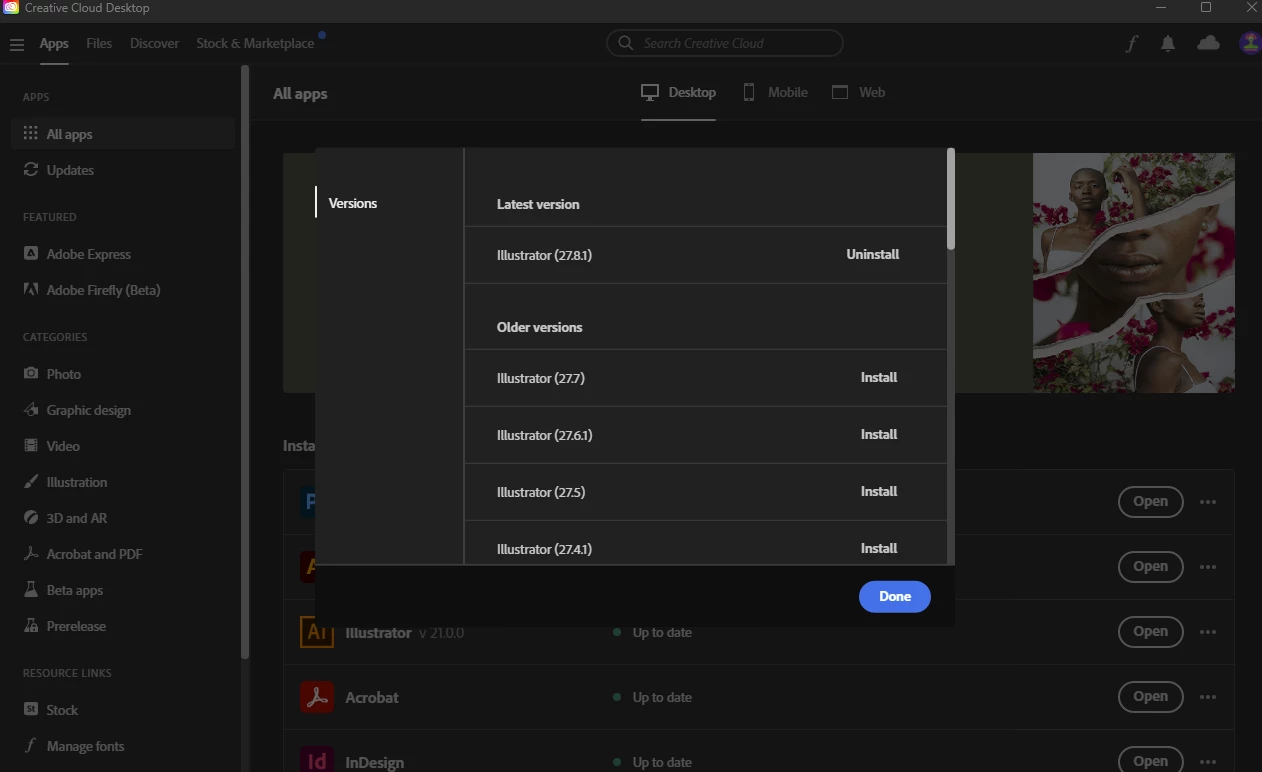Screen dimensions: 1262x772
Task: Open more options for Acrobat row
Action: click(x=1208, y=697)
